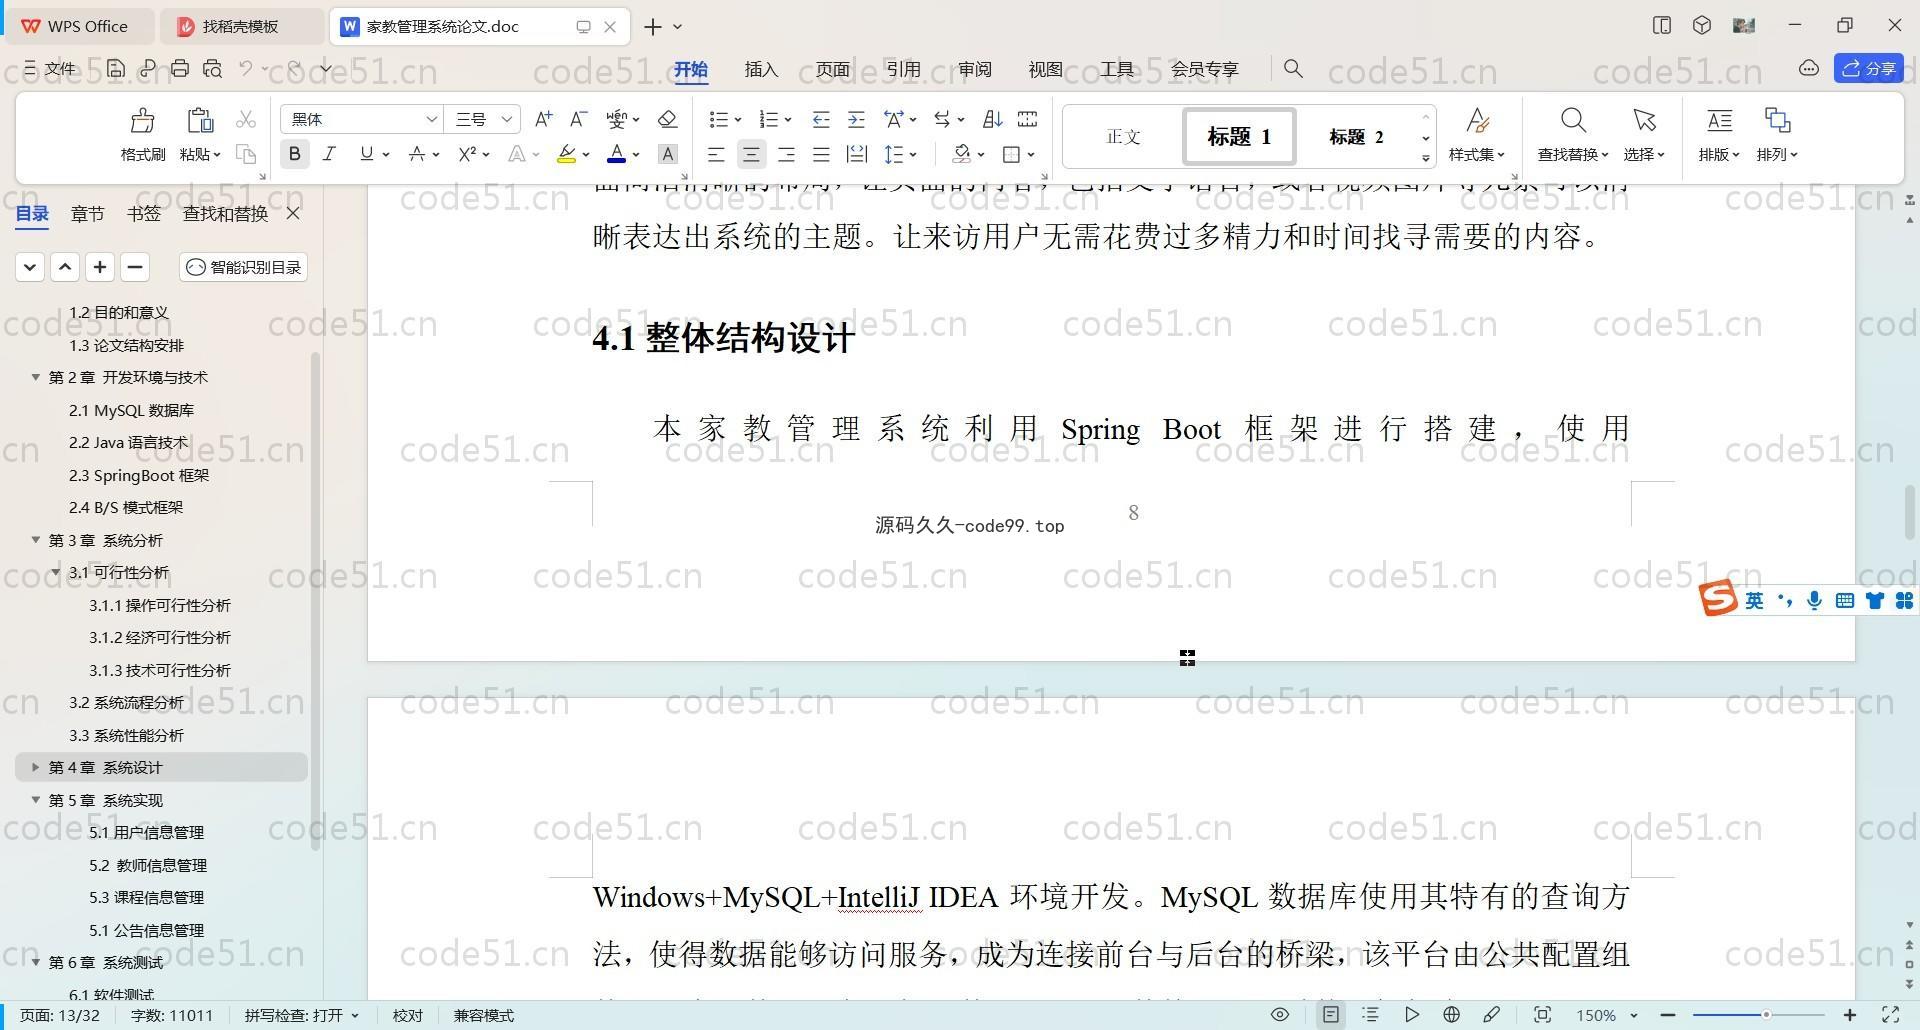
Task: Set paragraph to justified alignment
Action: click(821, 154)
